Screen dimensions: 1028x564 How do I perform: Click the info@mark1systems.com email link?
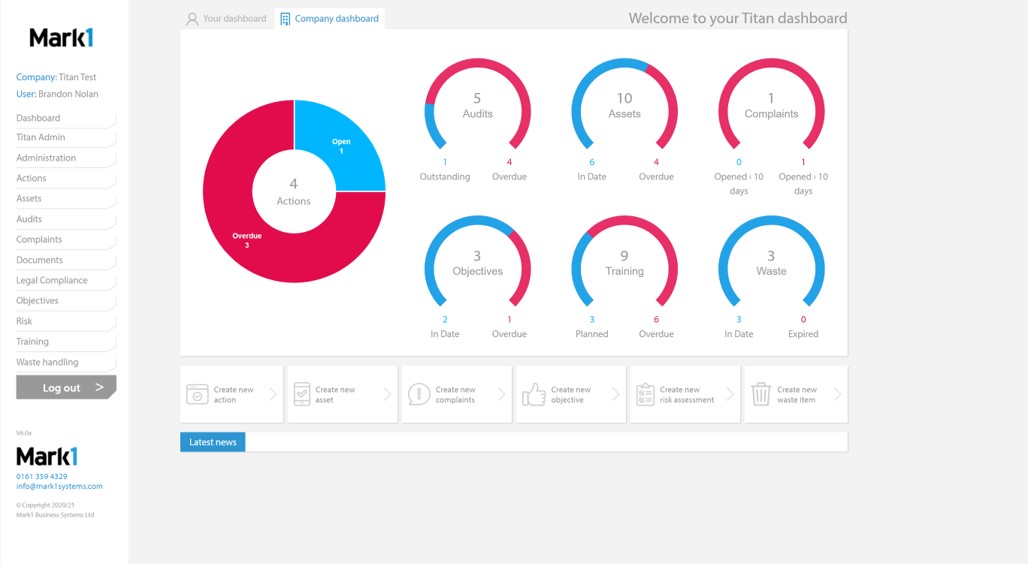pos(59,487)
